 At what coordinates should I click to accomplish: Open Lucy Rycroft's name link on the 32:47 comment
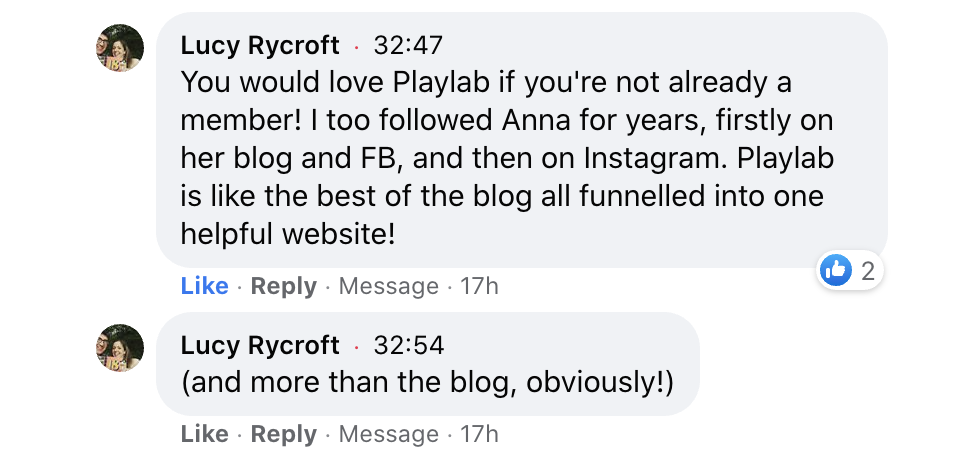pos(260,45)
